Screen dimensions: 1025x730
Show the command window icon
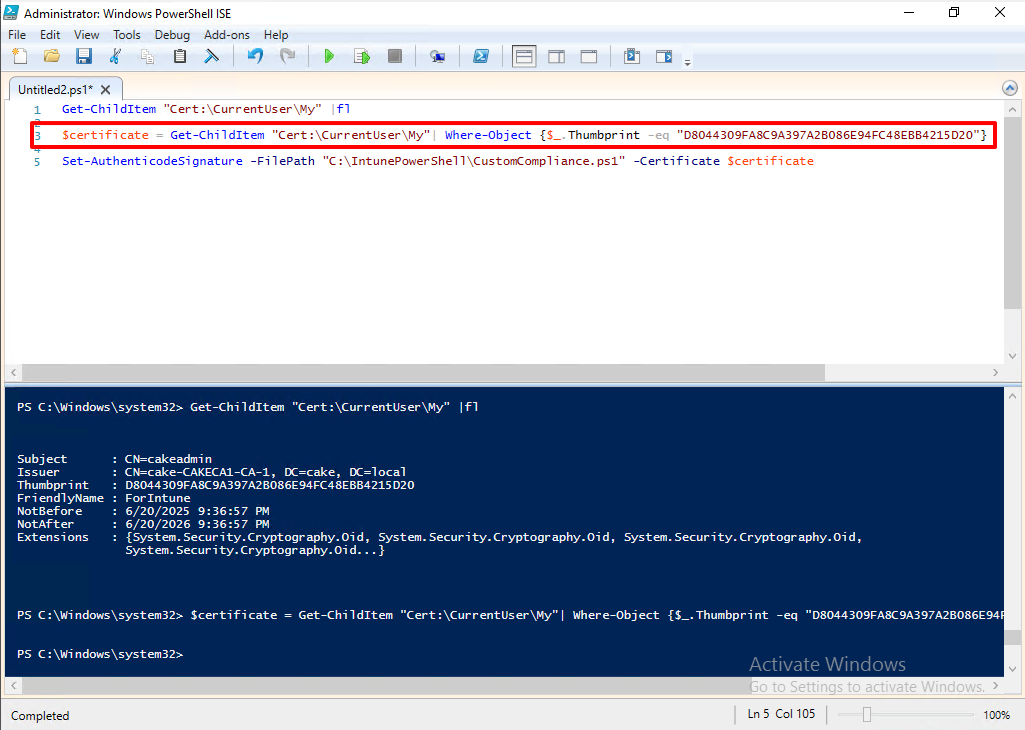pos(631,56)
